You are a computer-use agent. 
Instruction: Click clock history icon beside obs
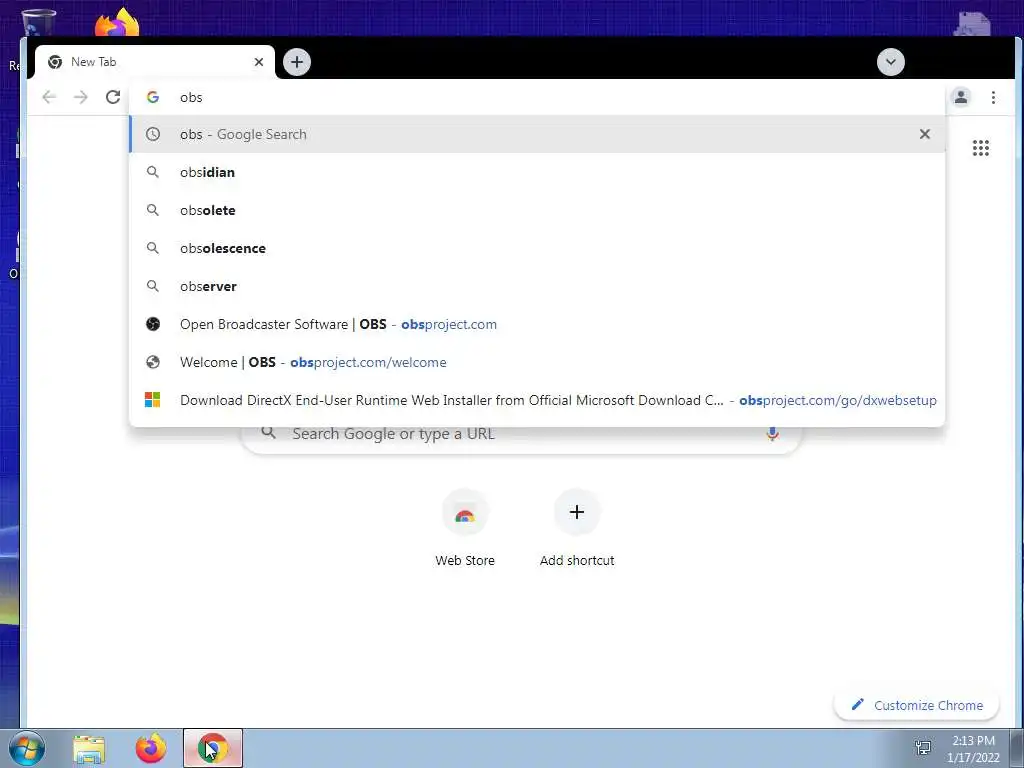pos(153,134)
